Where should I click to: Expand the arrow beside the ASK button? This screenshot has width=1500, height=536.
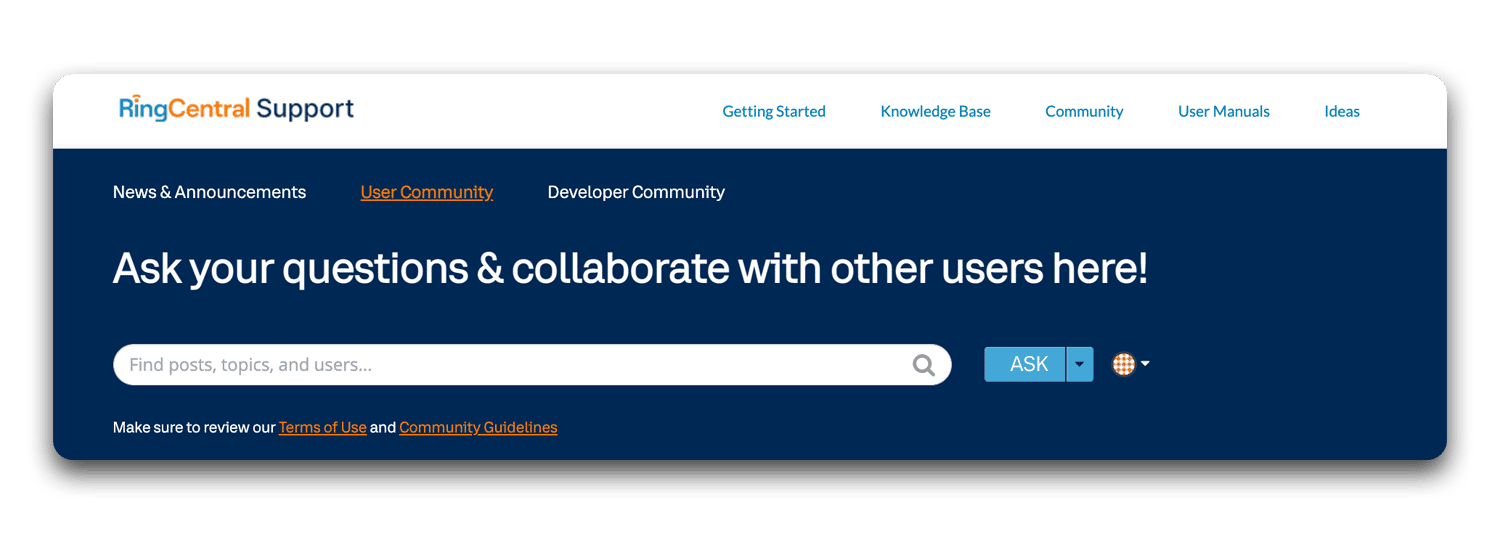(x=1080, y=365)
